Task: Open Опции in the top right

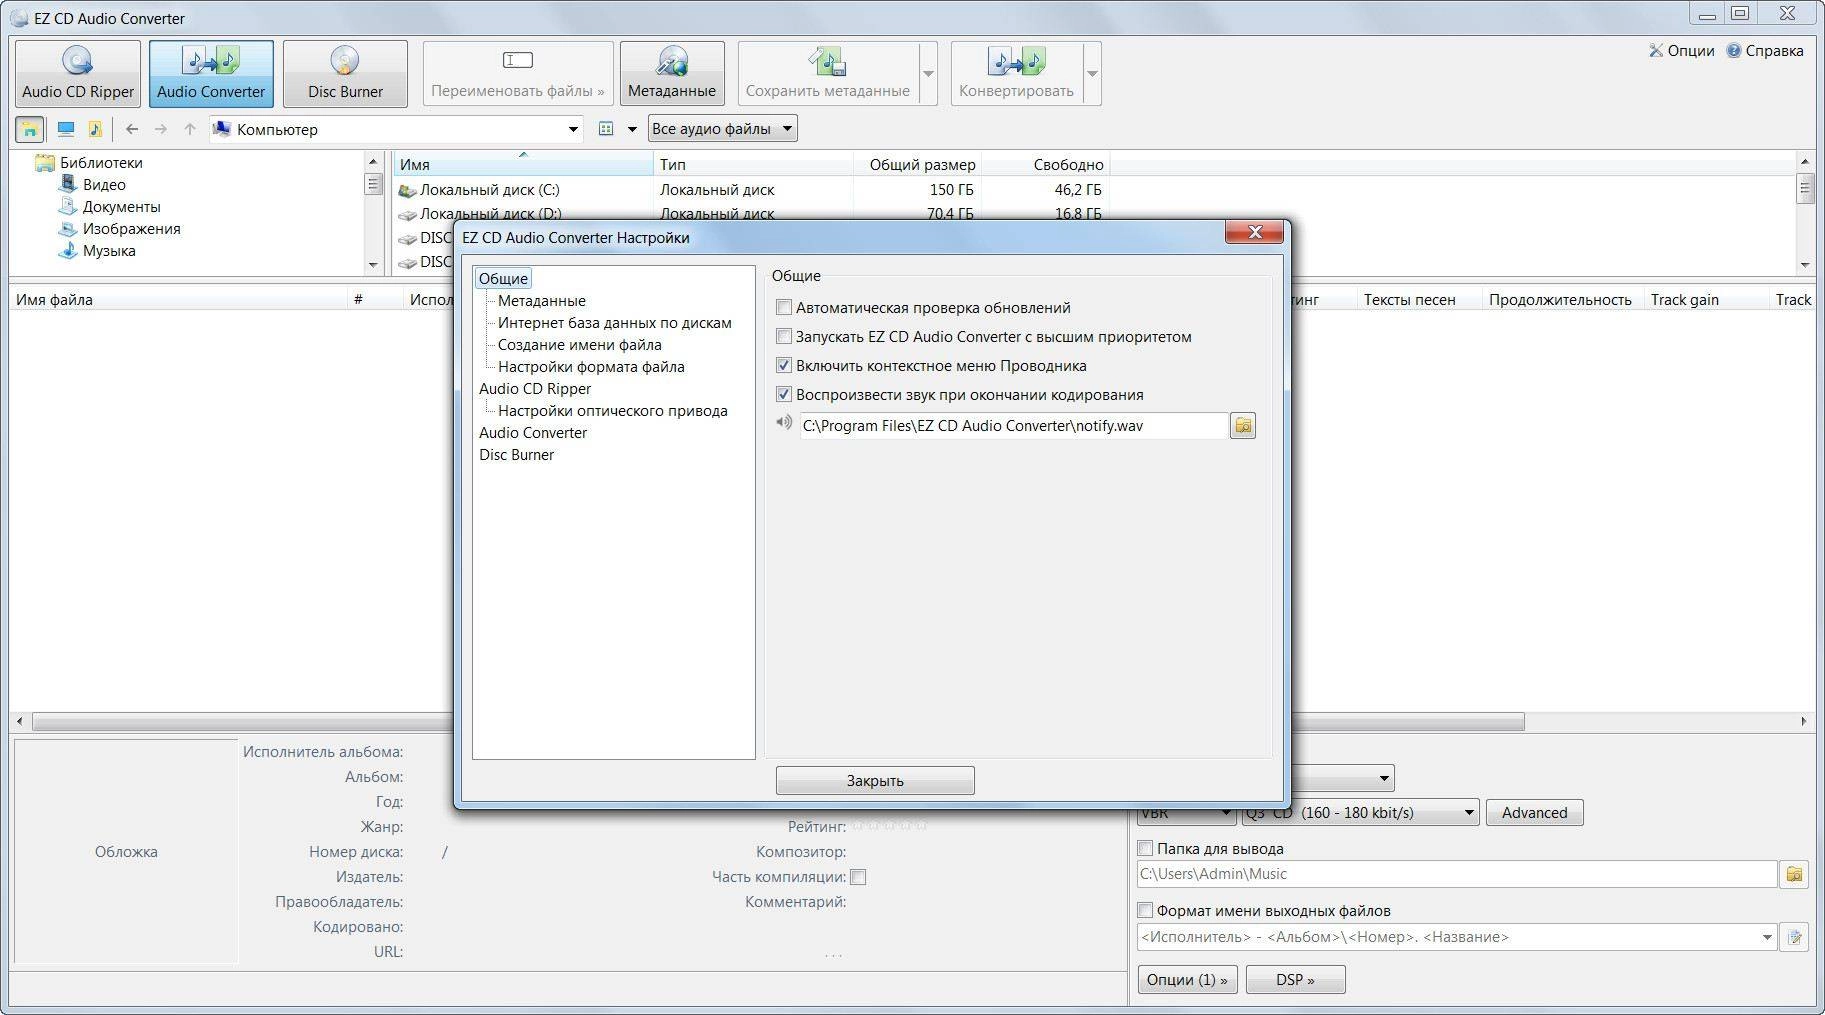Action: (1681, 51)
